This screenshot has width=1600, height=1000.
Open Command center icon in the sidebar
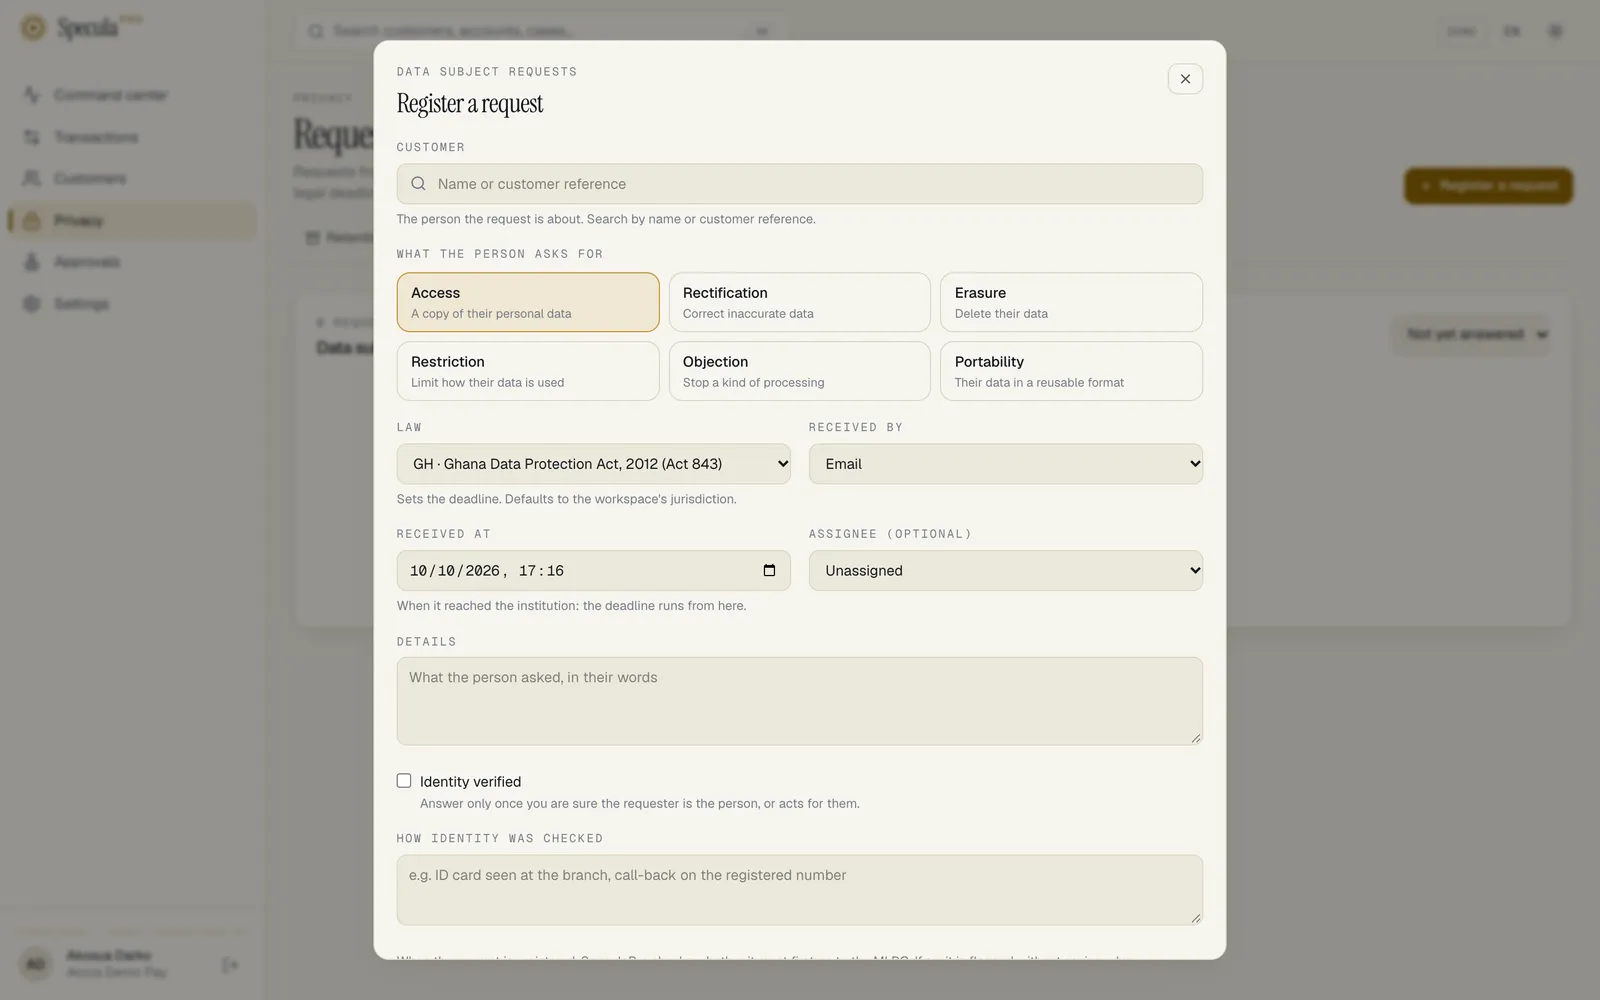(32, 95)
